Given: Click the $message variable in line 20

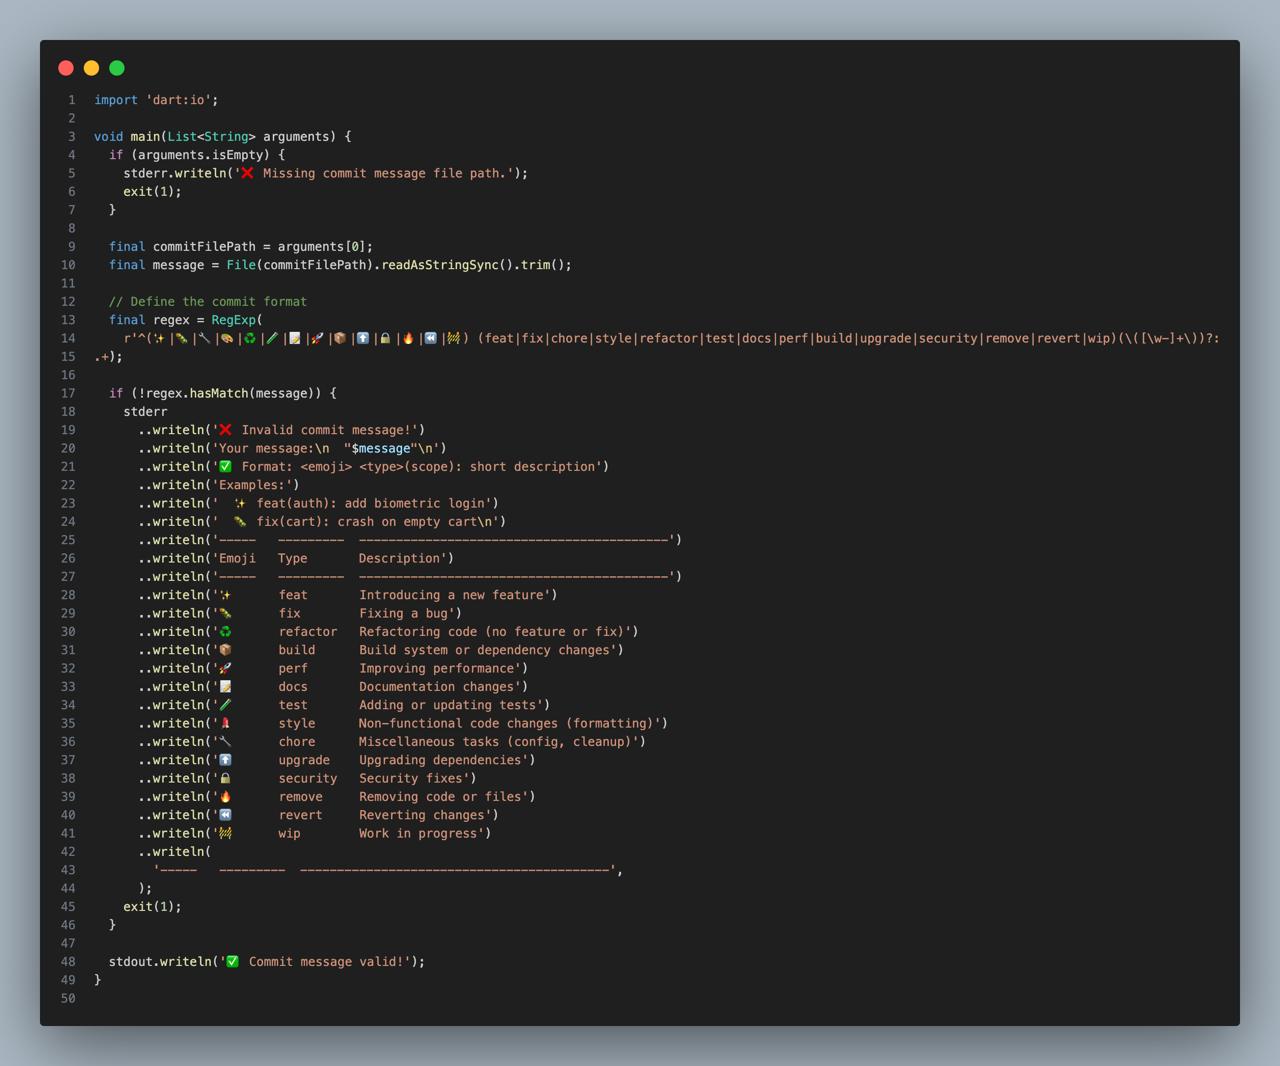Looking at the screenshot, I should tap(381, 448).
